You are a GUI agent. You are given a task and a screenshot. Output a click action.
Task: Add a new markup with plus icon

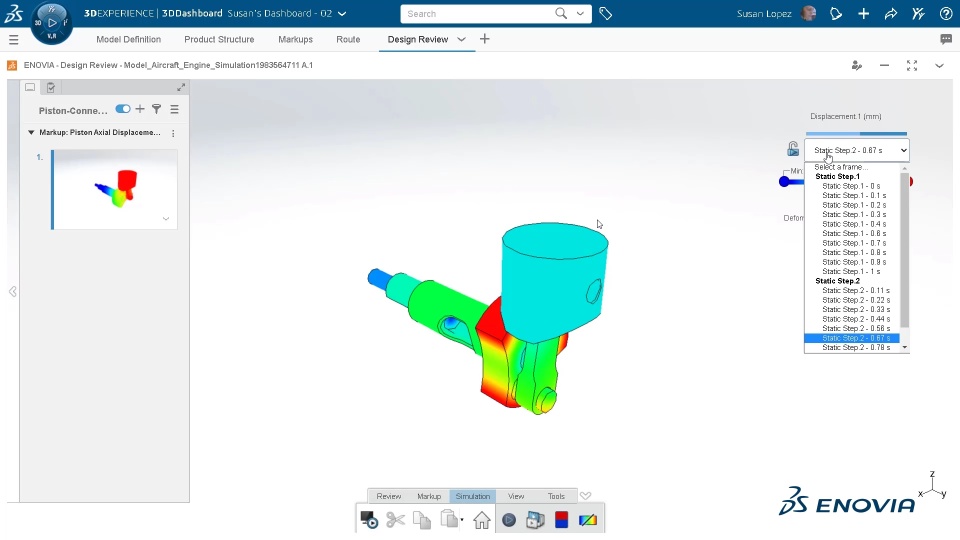(140, 109)
